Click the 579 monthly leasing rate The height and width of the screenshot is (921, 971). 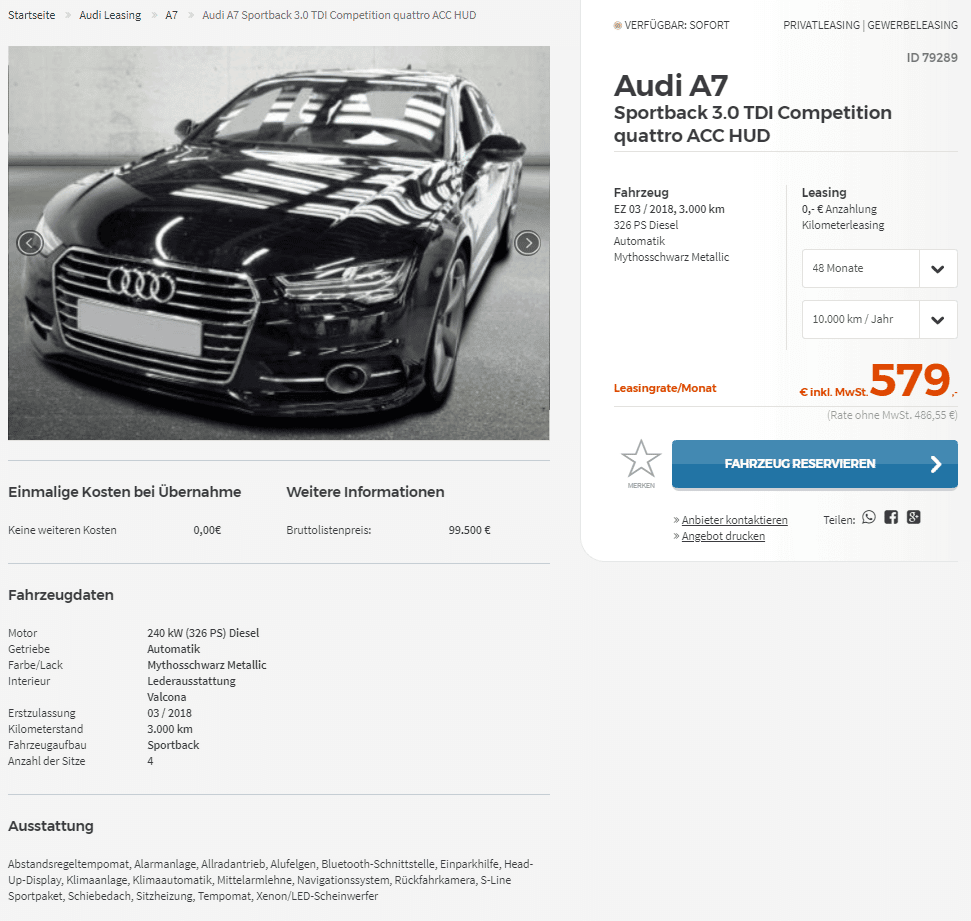910,380
